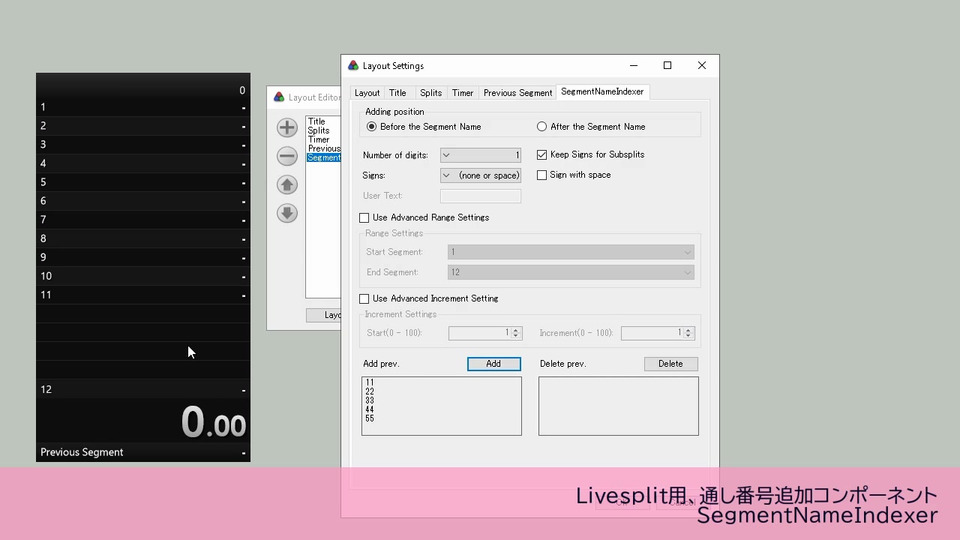Click the Add button

[x=493, y=364]
